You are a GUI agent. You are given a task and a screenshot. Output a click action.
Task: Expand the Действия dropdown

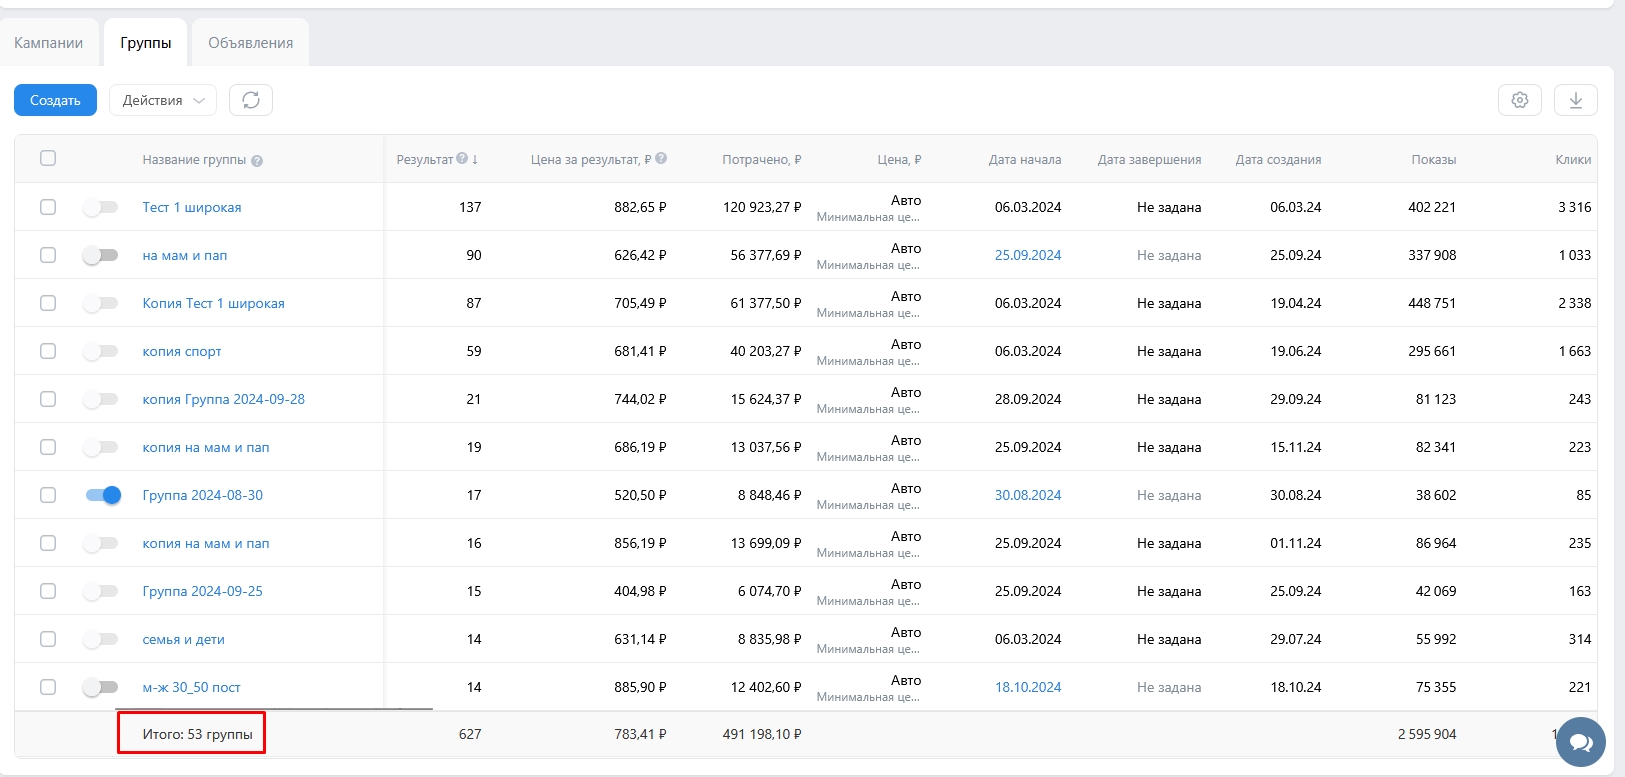(x=163, y=100)
